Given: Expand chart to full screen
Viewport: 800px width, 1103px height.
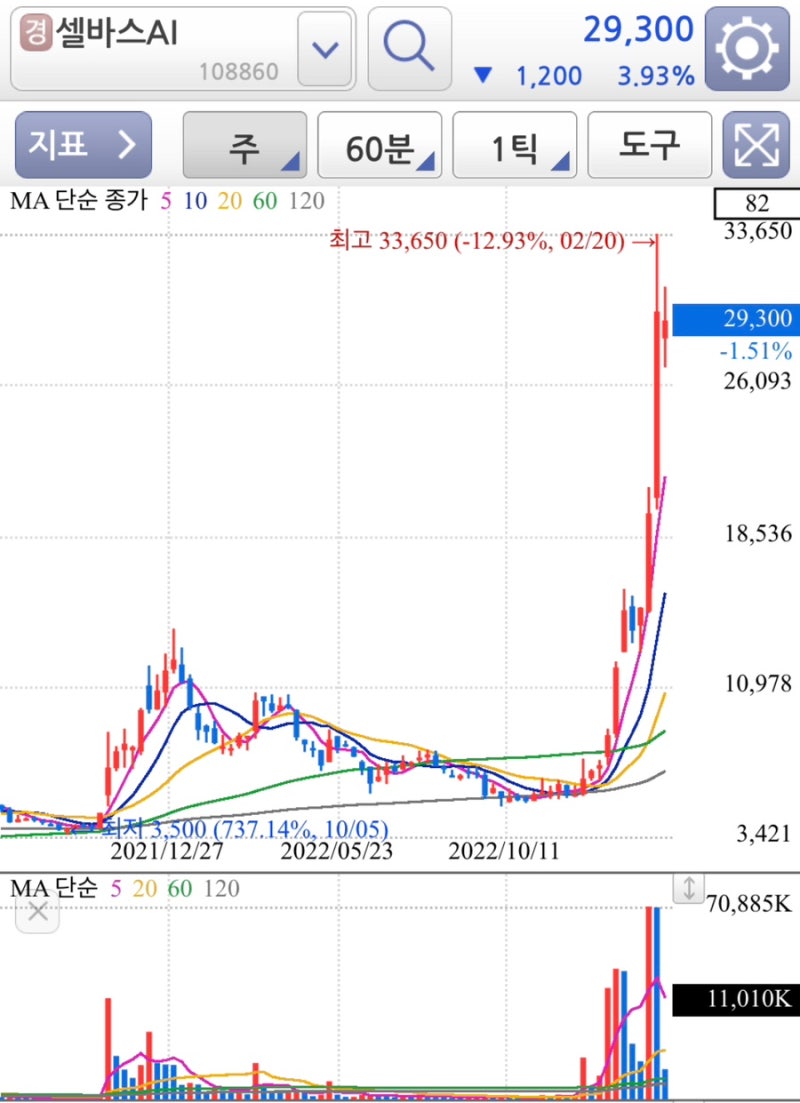Looking at the screenshot, I should click(756, 145).
